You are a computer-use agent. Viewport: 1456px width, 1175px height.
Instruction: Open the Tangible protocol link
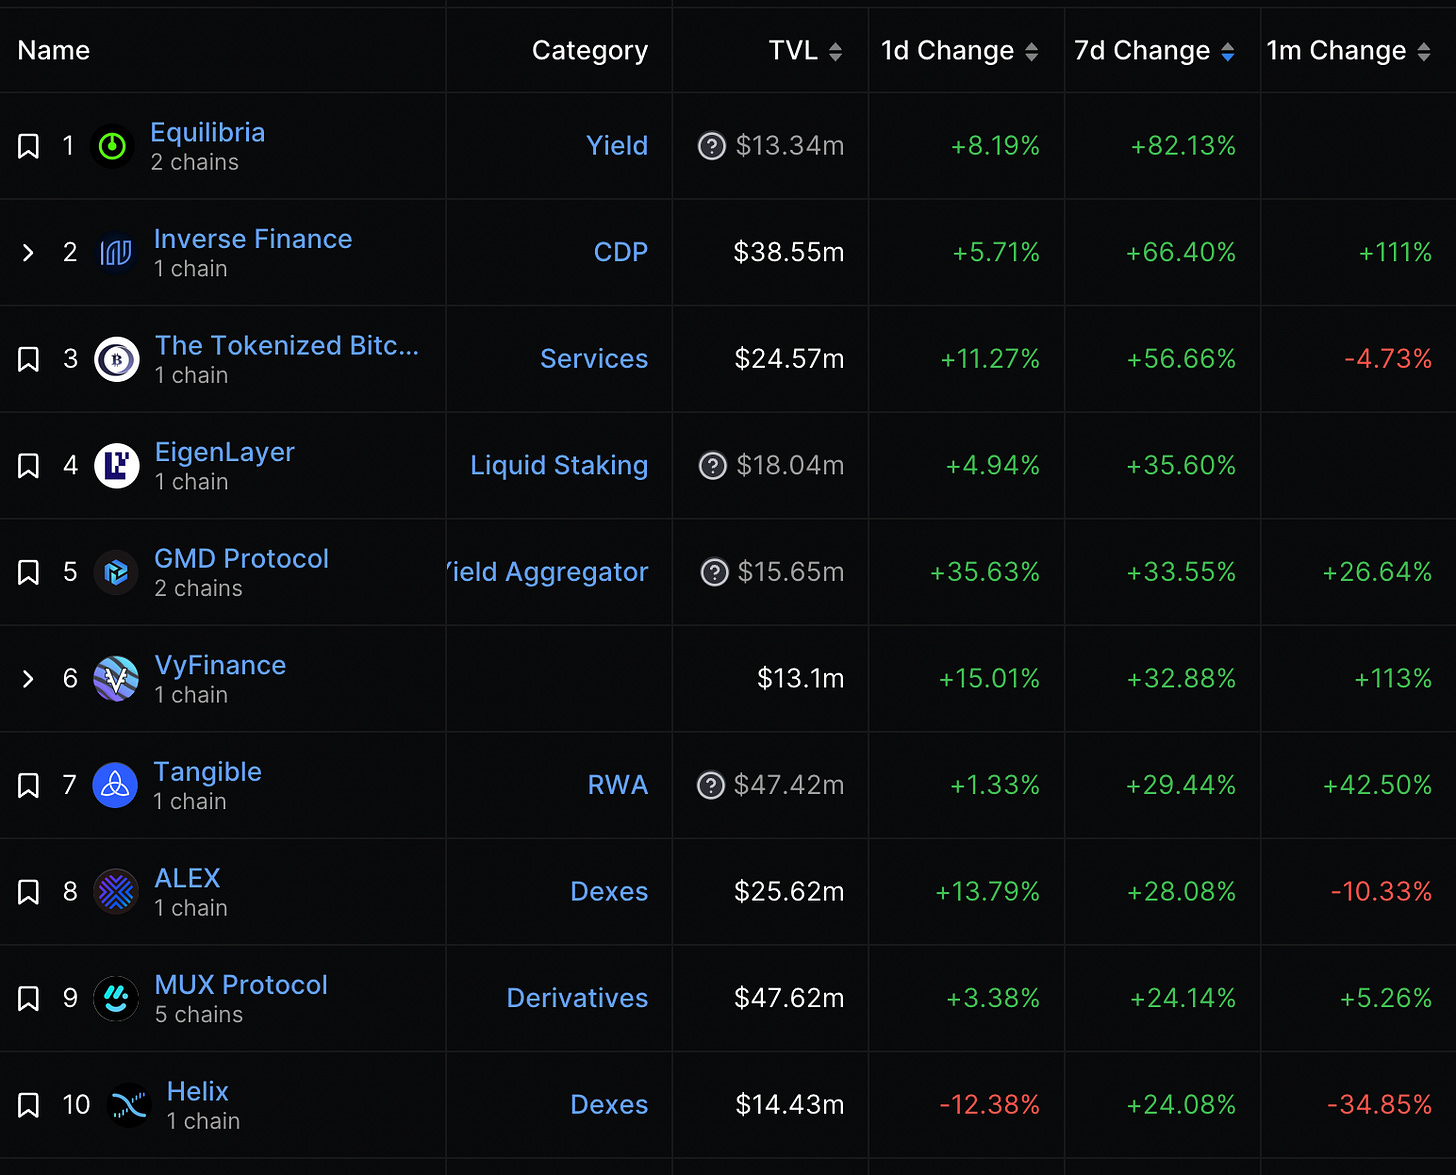click(208, 771)
